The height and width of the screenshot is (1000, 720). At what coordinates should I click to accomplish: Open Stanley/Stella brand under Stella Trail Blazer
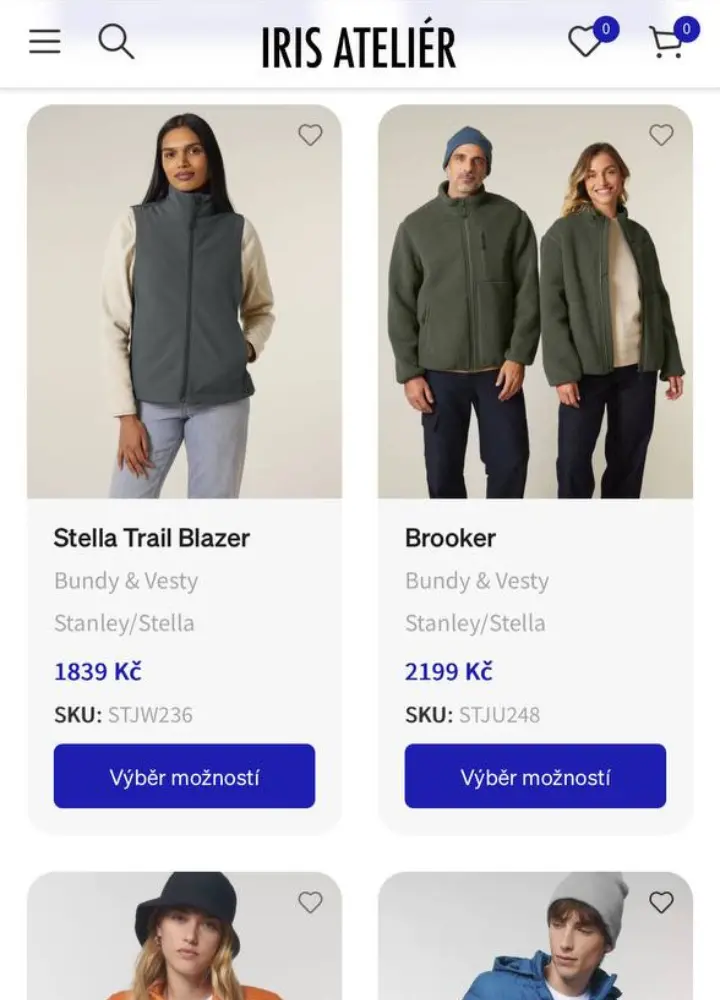coord(124,623)
